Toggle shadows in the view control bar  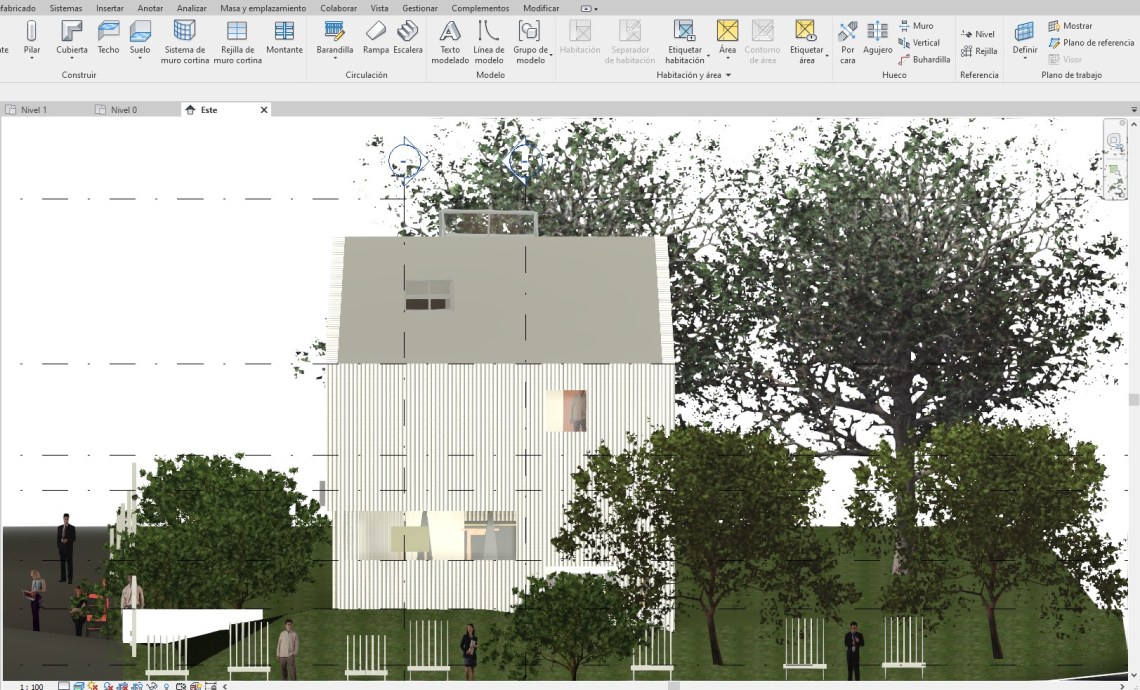pos(108,686)
